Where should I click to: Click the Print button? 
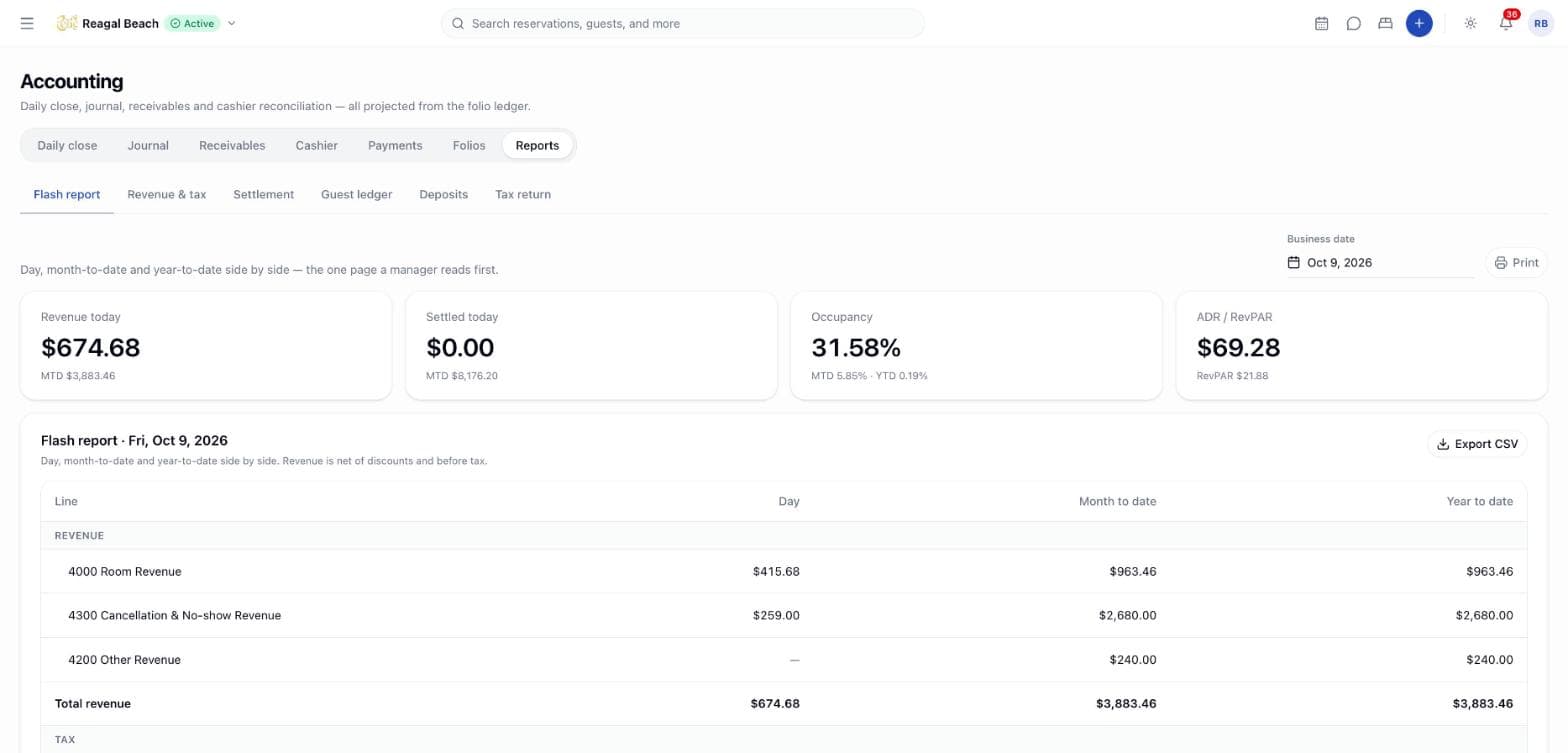[x=1516, y=263]
